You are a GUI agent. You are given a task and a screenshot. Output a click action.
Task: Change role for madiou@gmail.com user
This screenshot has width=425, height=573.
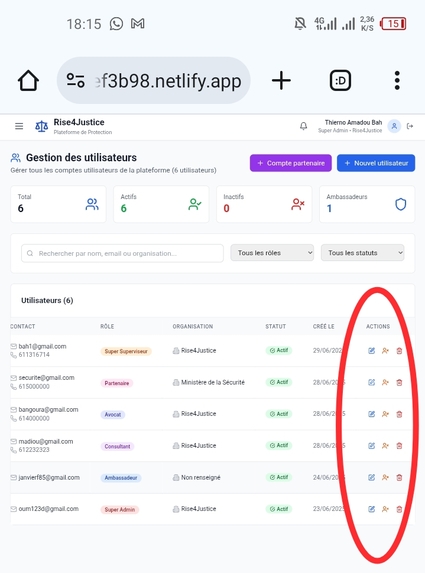[385, 446]
